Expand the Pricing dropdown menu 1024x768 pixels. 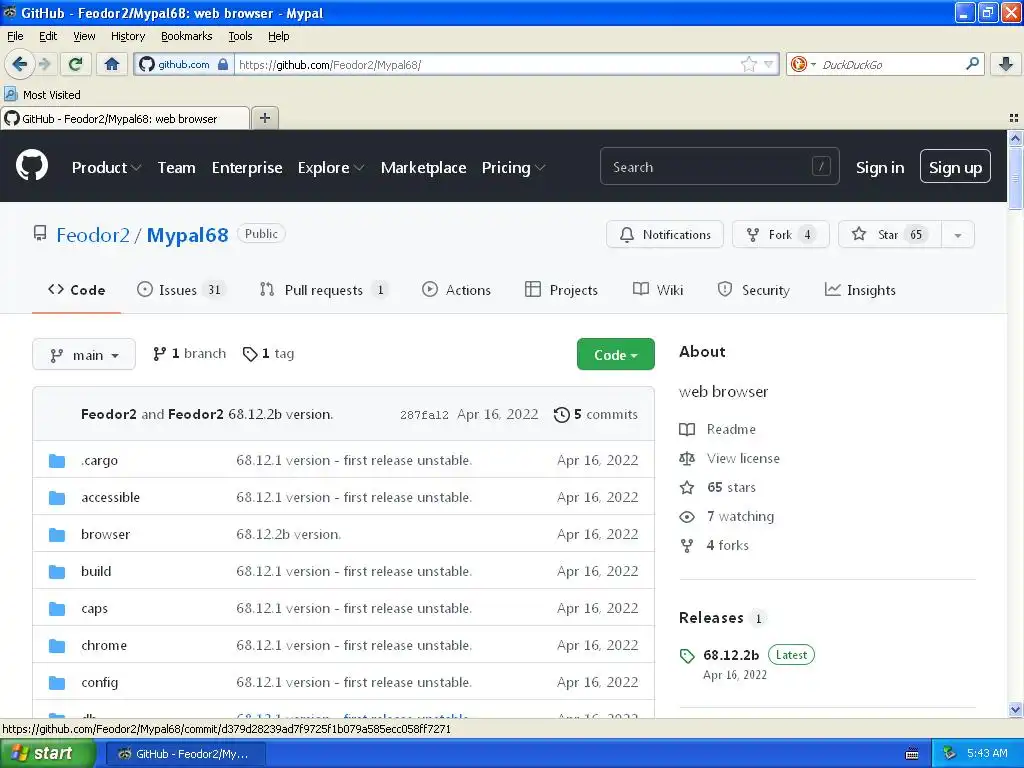point(513,167)
